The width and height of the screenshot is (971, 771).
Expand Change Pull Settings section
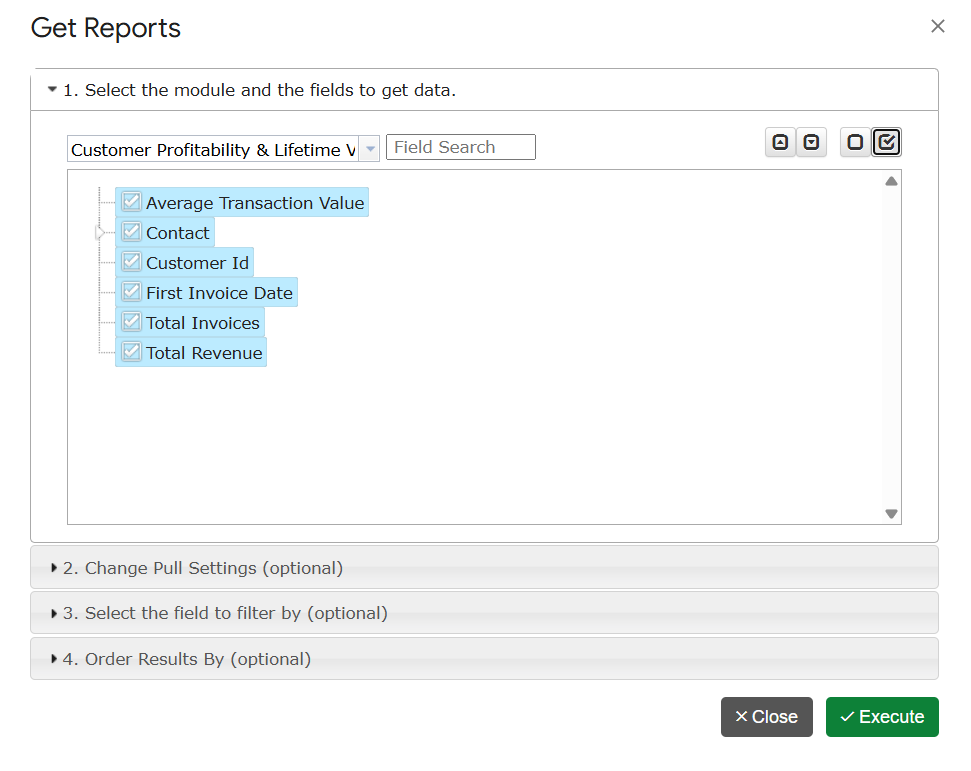203,568
